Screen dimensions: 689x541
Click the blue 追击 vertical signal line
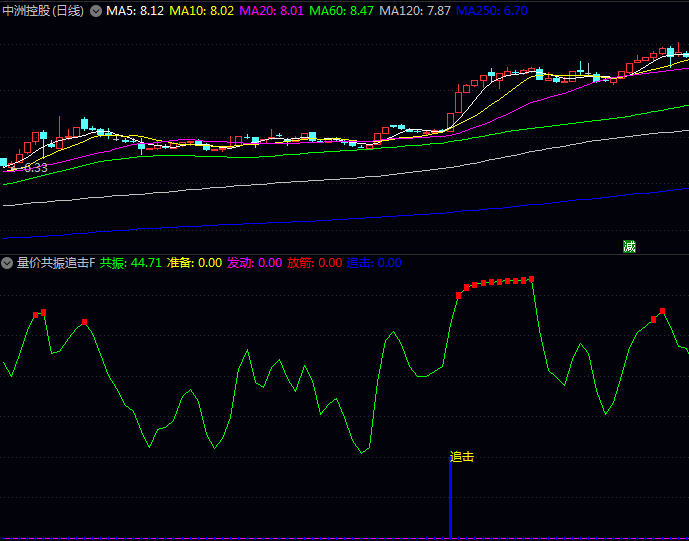point(450,500)
